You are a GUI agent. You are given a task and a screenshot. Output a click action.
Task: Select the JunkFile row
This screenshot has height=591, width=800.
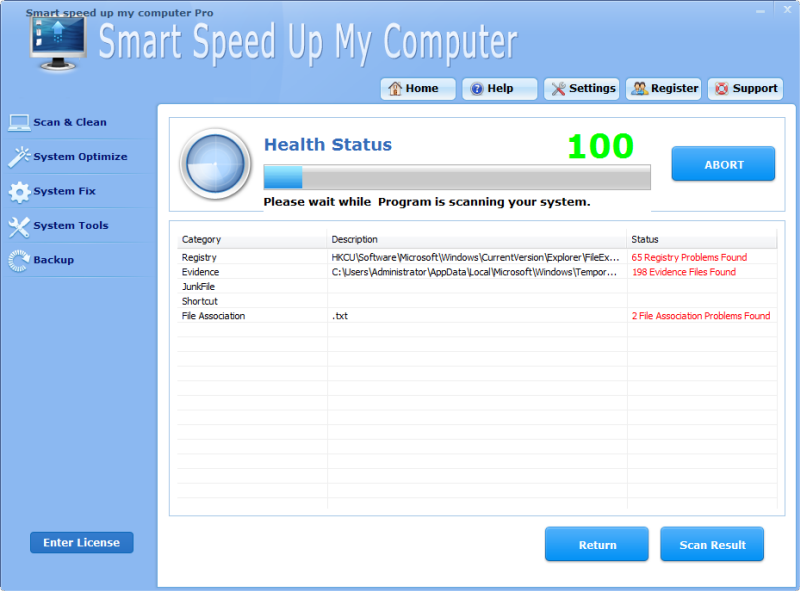point(477,287)
